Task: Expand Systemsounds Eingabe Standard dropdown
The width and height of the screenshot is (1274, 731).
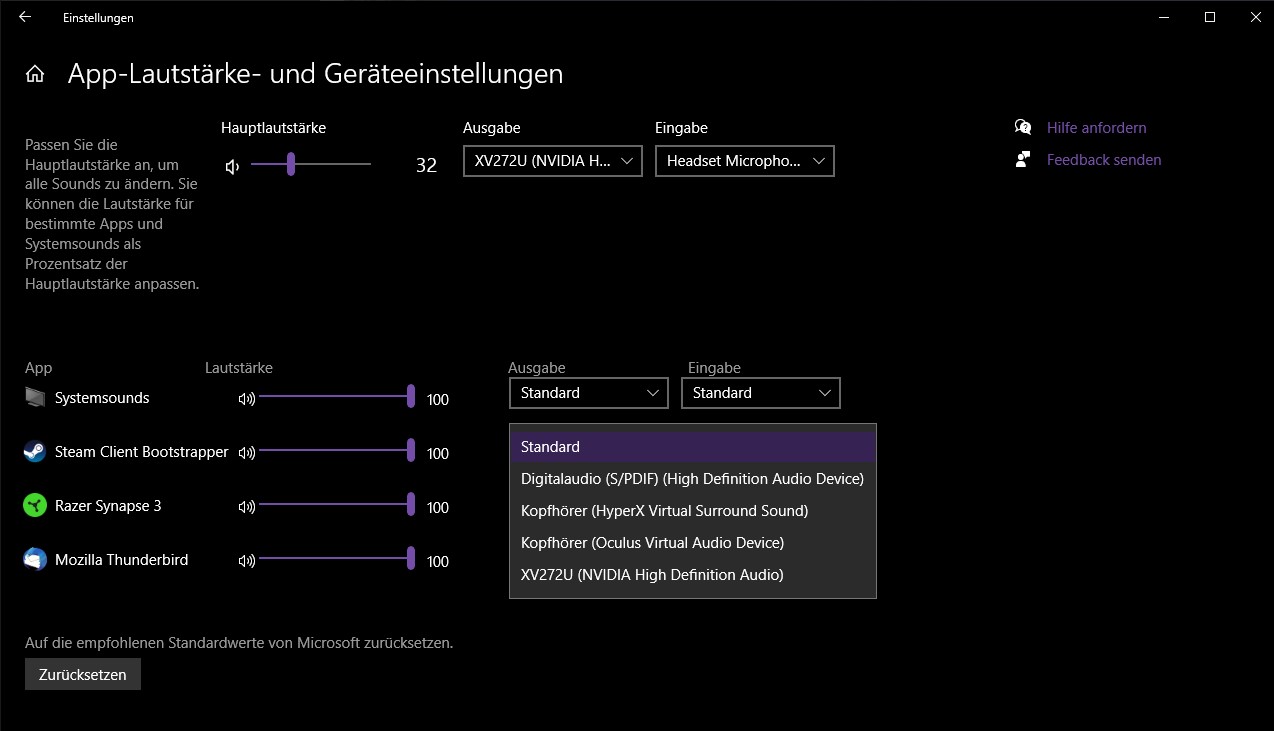Action: click(x=760, y=393)
